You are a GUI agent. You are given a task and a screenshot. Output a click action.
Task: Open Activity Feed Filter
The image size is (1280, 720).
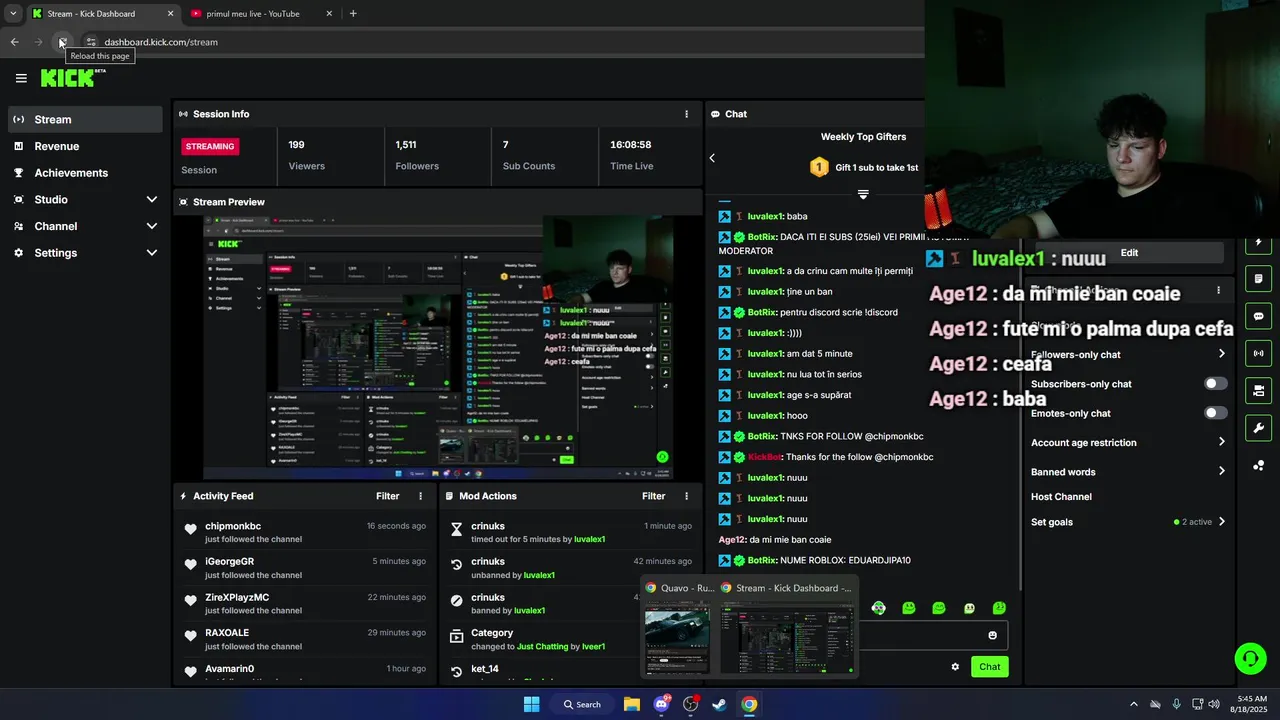coord(388,496)
